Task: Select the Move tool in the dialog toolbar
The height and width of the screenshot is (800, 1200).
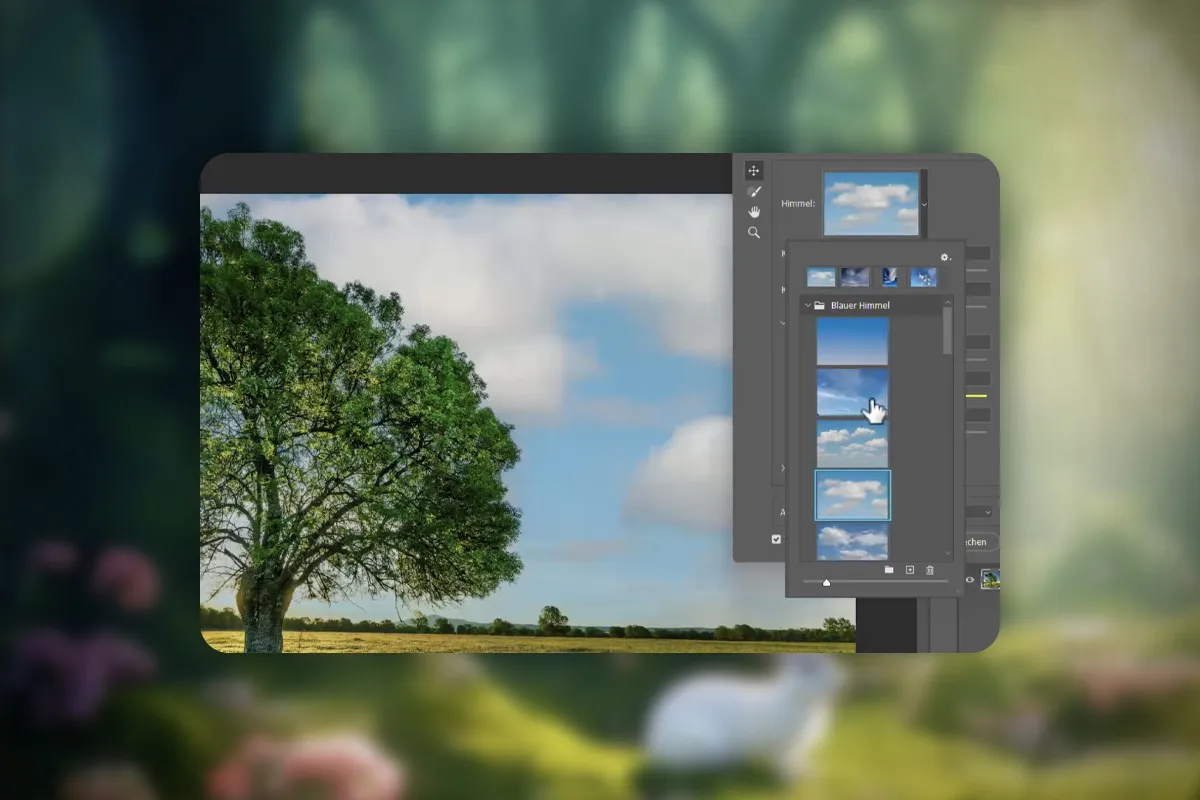Action: [753, 170]
